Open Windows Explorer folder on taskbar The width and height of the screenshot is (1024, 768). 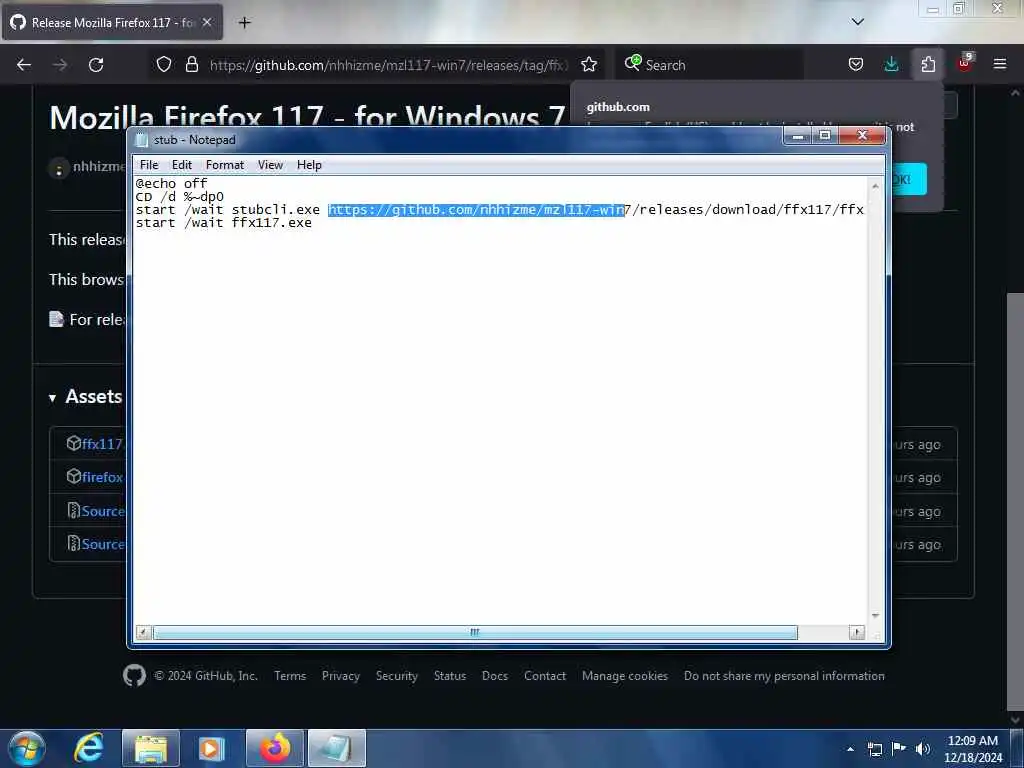click(151, 748)
